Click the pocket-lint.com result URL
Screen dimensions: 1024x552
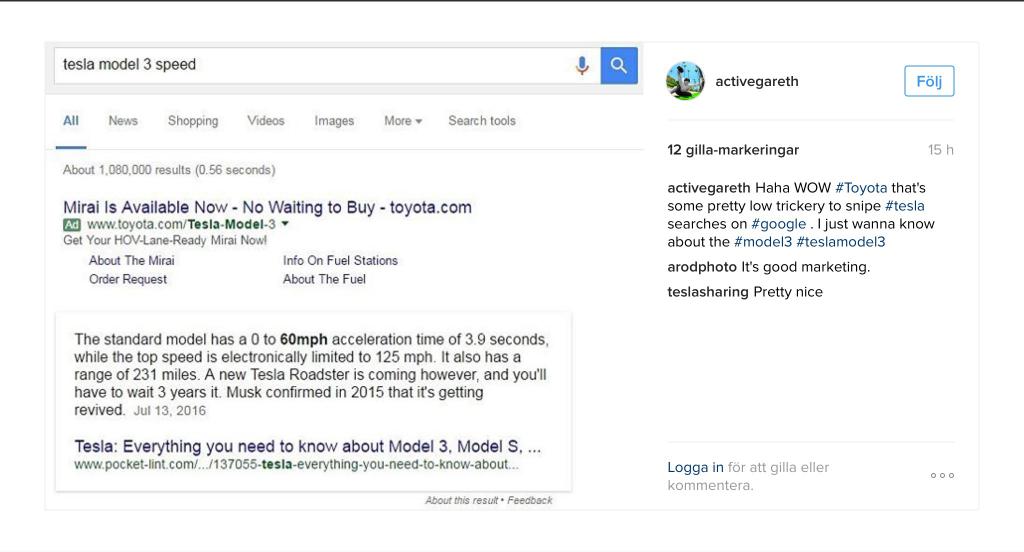click(296, 464)
